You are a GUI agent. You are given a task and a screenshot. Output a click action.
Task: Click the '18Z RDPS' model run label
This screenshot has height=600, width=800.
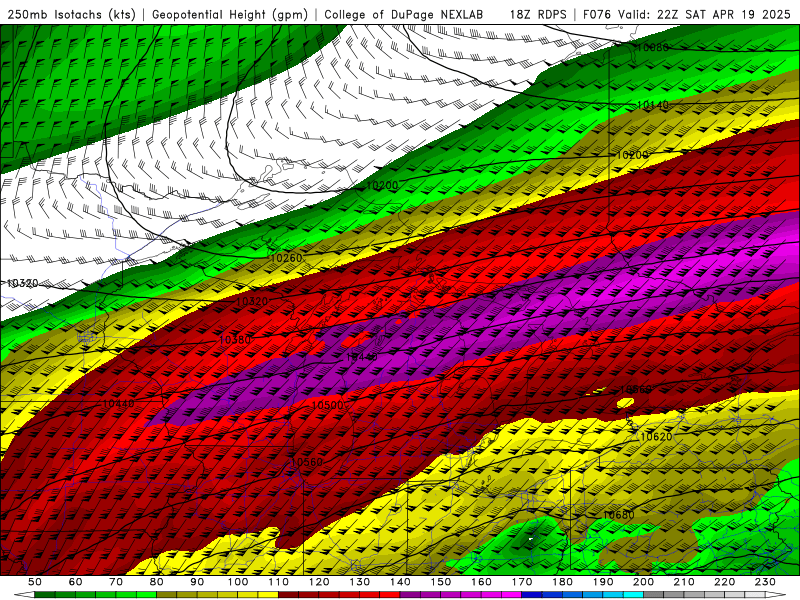(538, 14)
